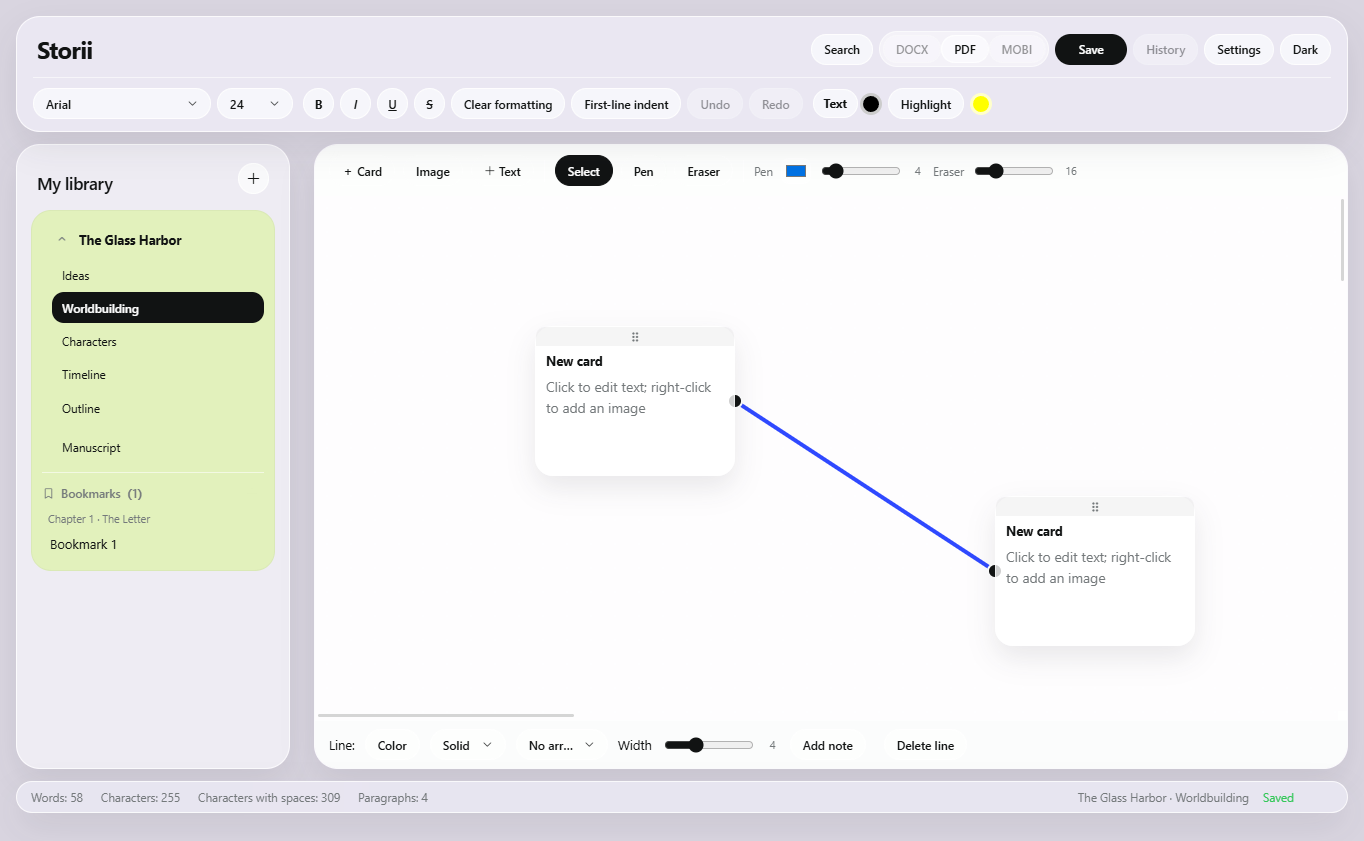Open the Manuscript section
Viewport: 1364px width, 841px height.
[158, 448]
